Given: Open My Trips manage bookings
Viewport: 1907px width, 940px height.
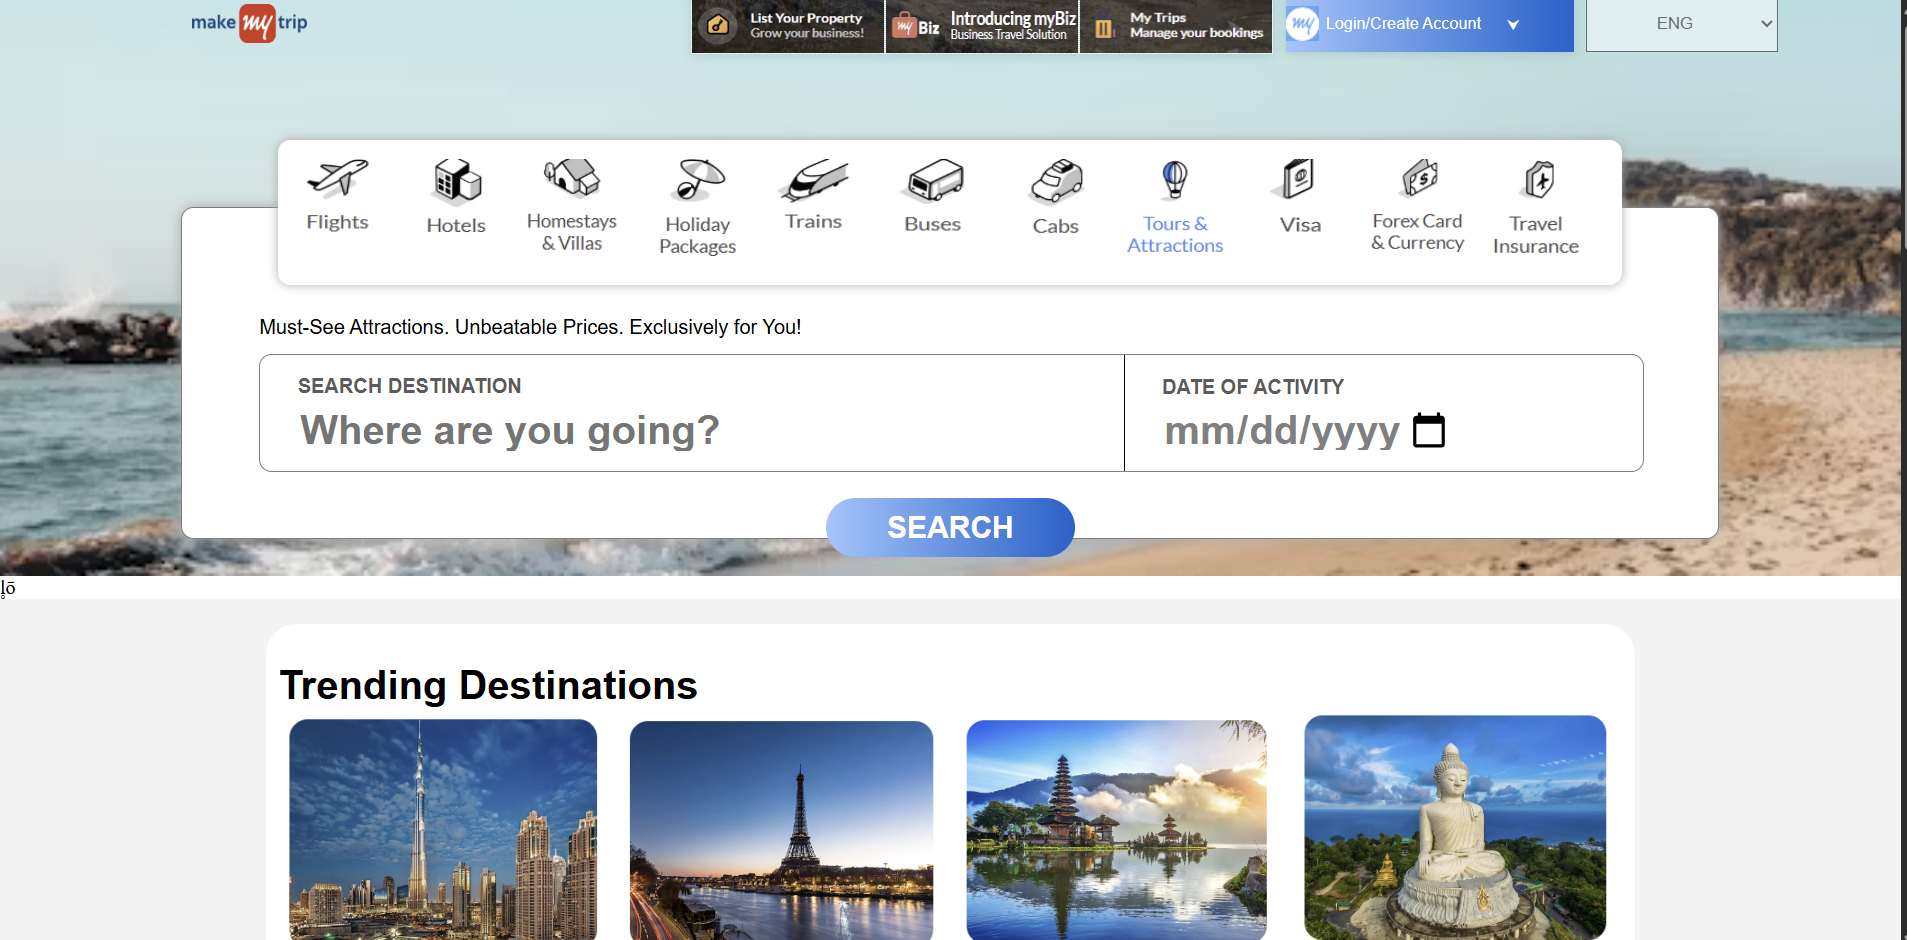Looking at the screenshot, I should click(1176, 26).
